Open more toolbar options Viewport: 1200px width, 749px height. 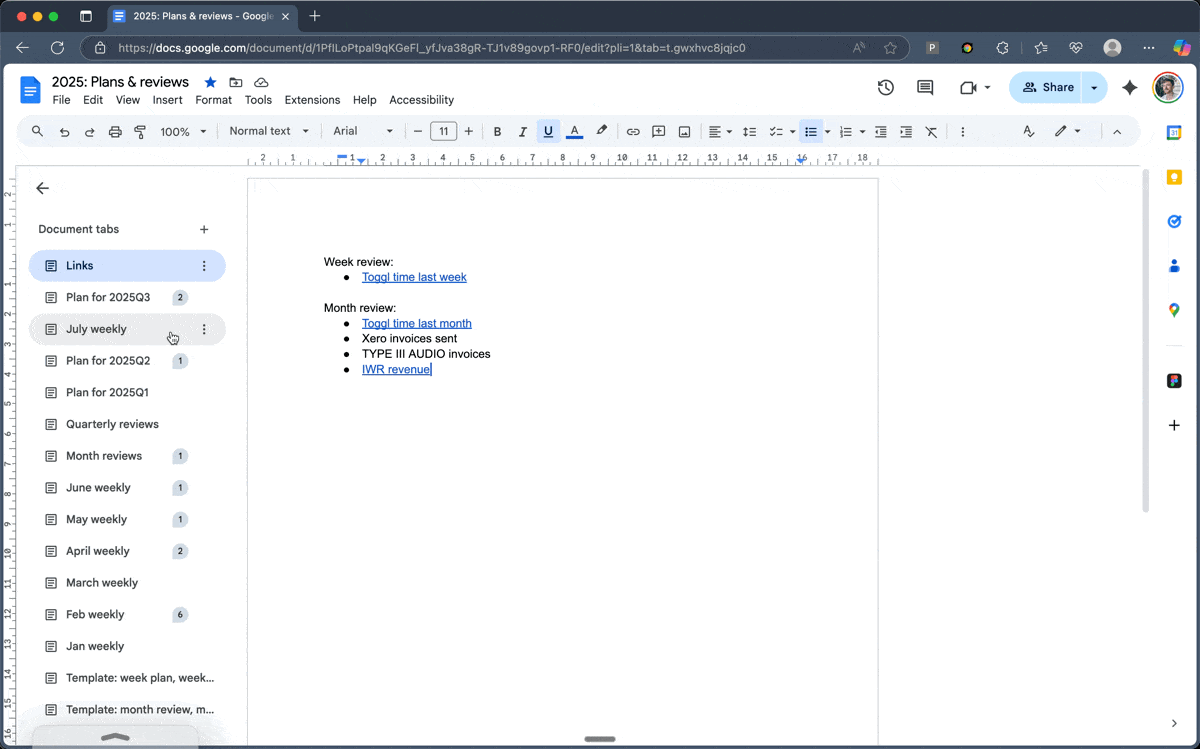click(x=963, y=131)
